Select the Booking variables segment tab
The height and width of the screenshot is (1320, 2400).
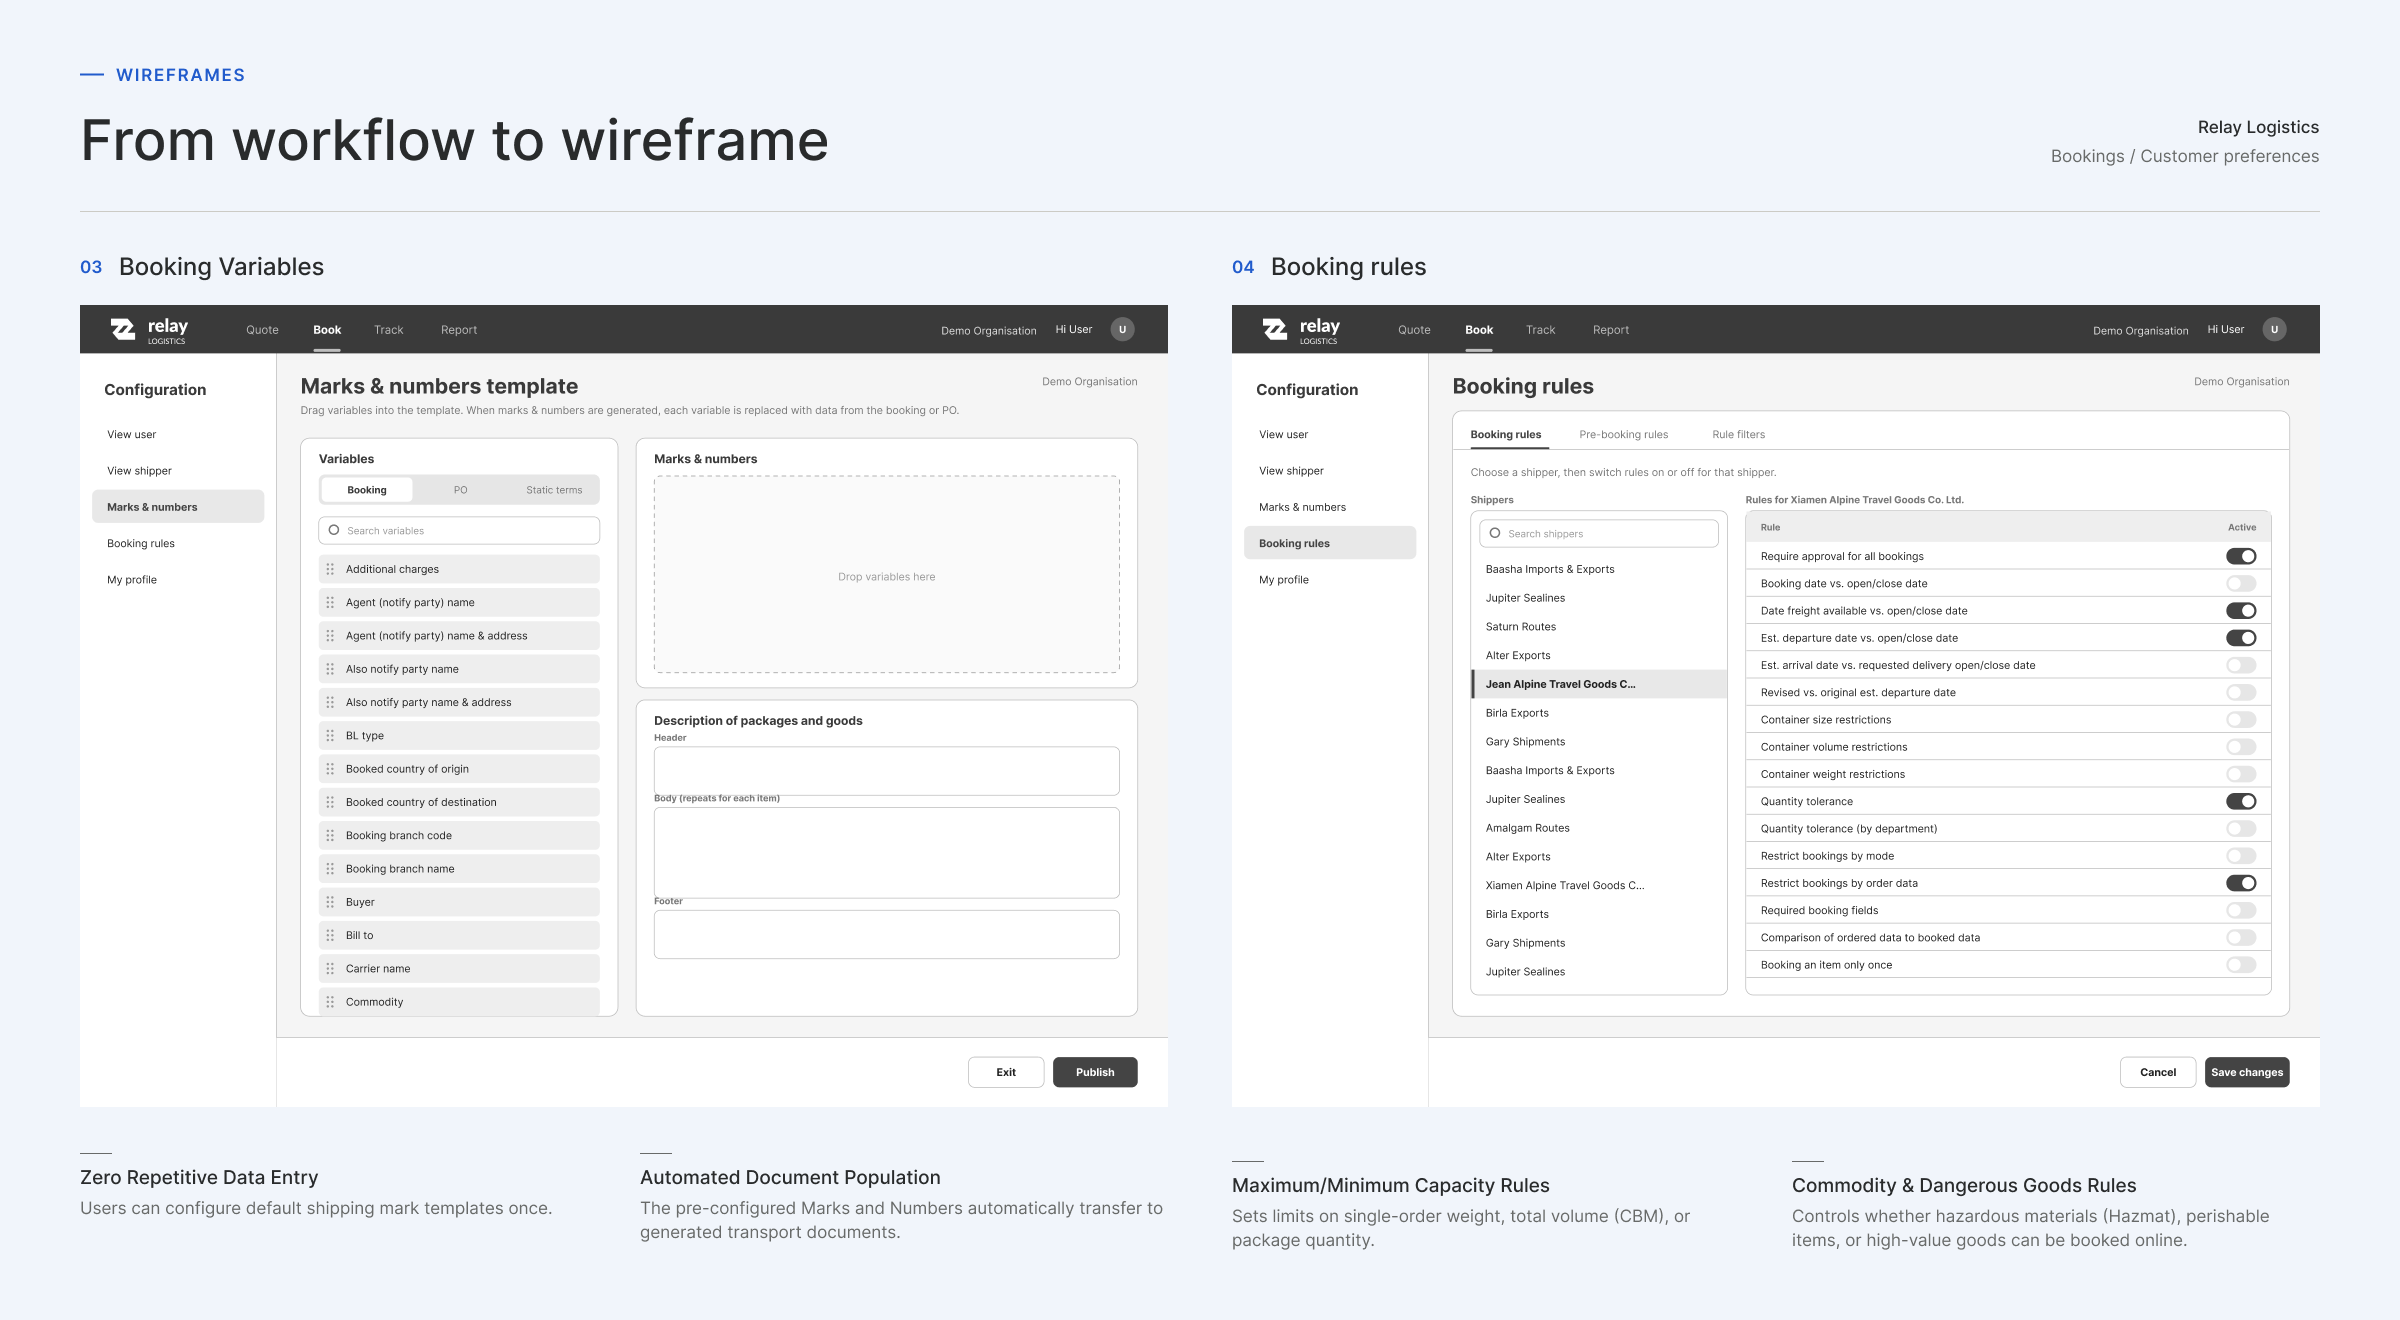click(367, 490)
